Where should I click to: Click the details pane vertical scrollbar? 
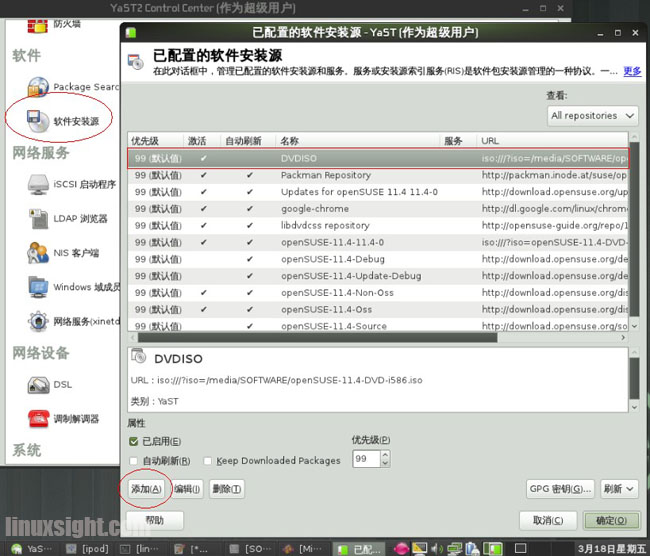[634, 378]
